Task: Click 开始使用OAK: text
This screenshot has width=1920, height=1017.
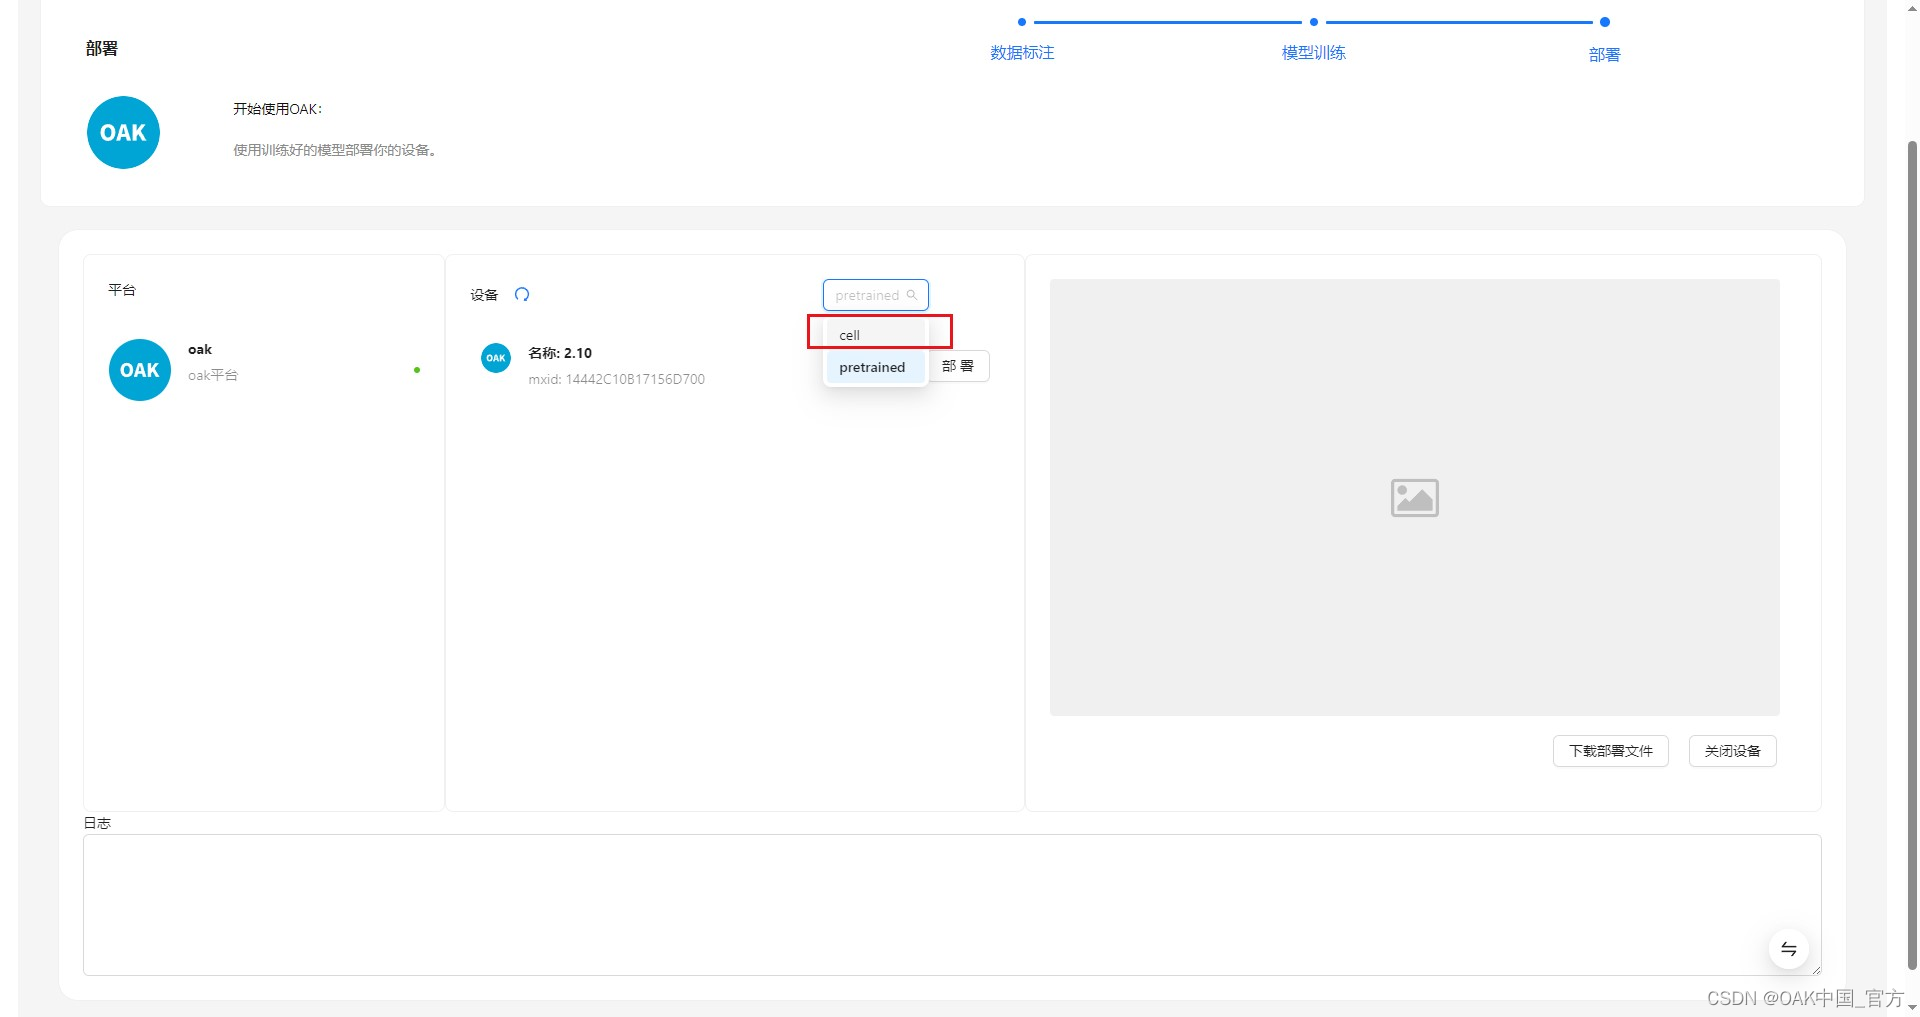Action: (278, 109)
